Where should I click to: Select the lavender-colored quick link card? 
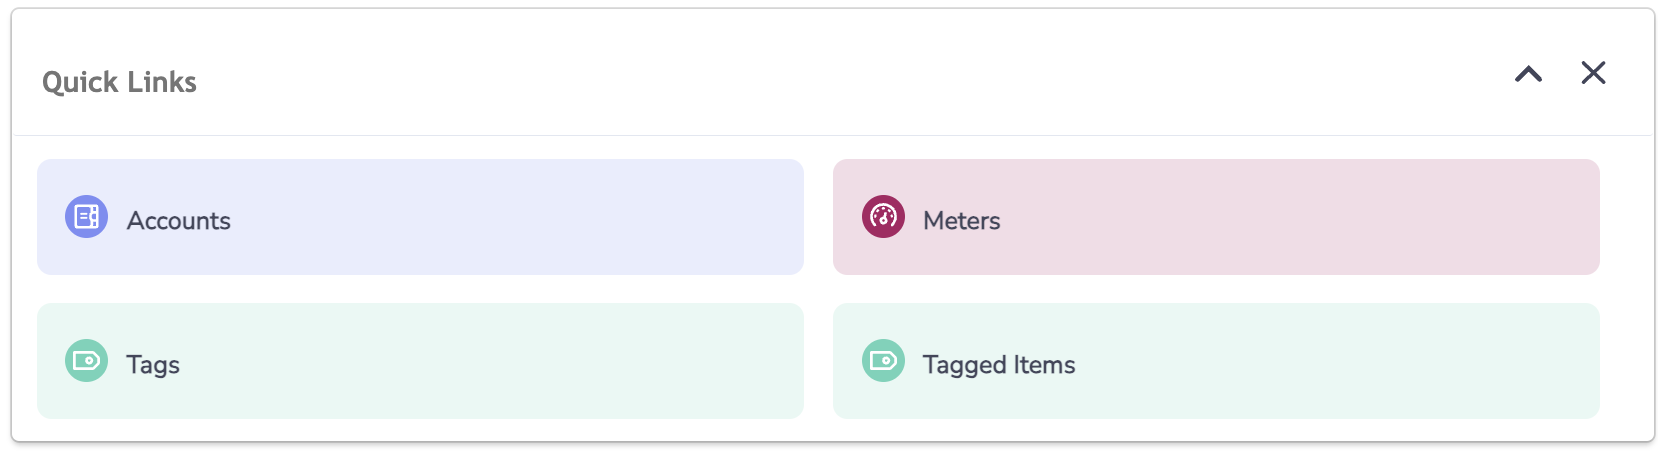pyautogui.click(x=421, y=217)
